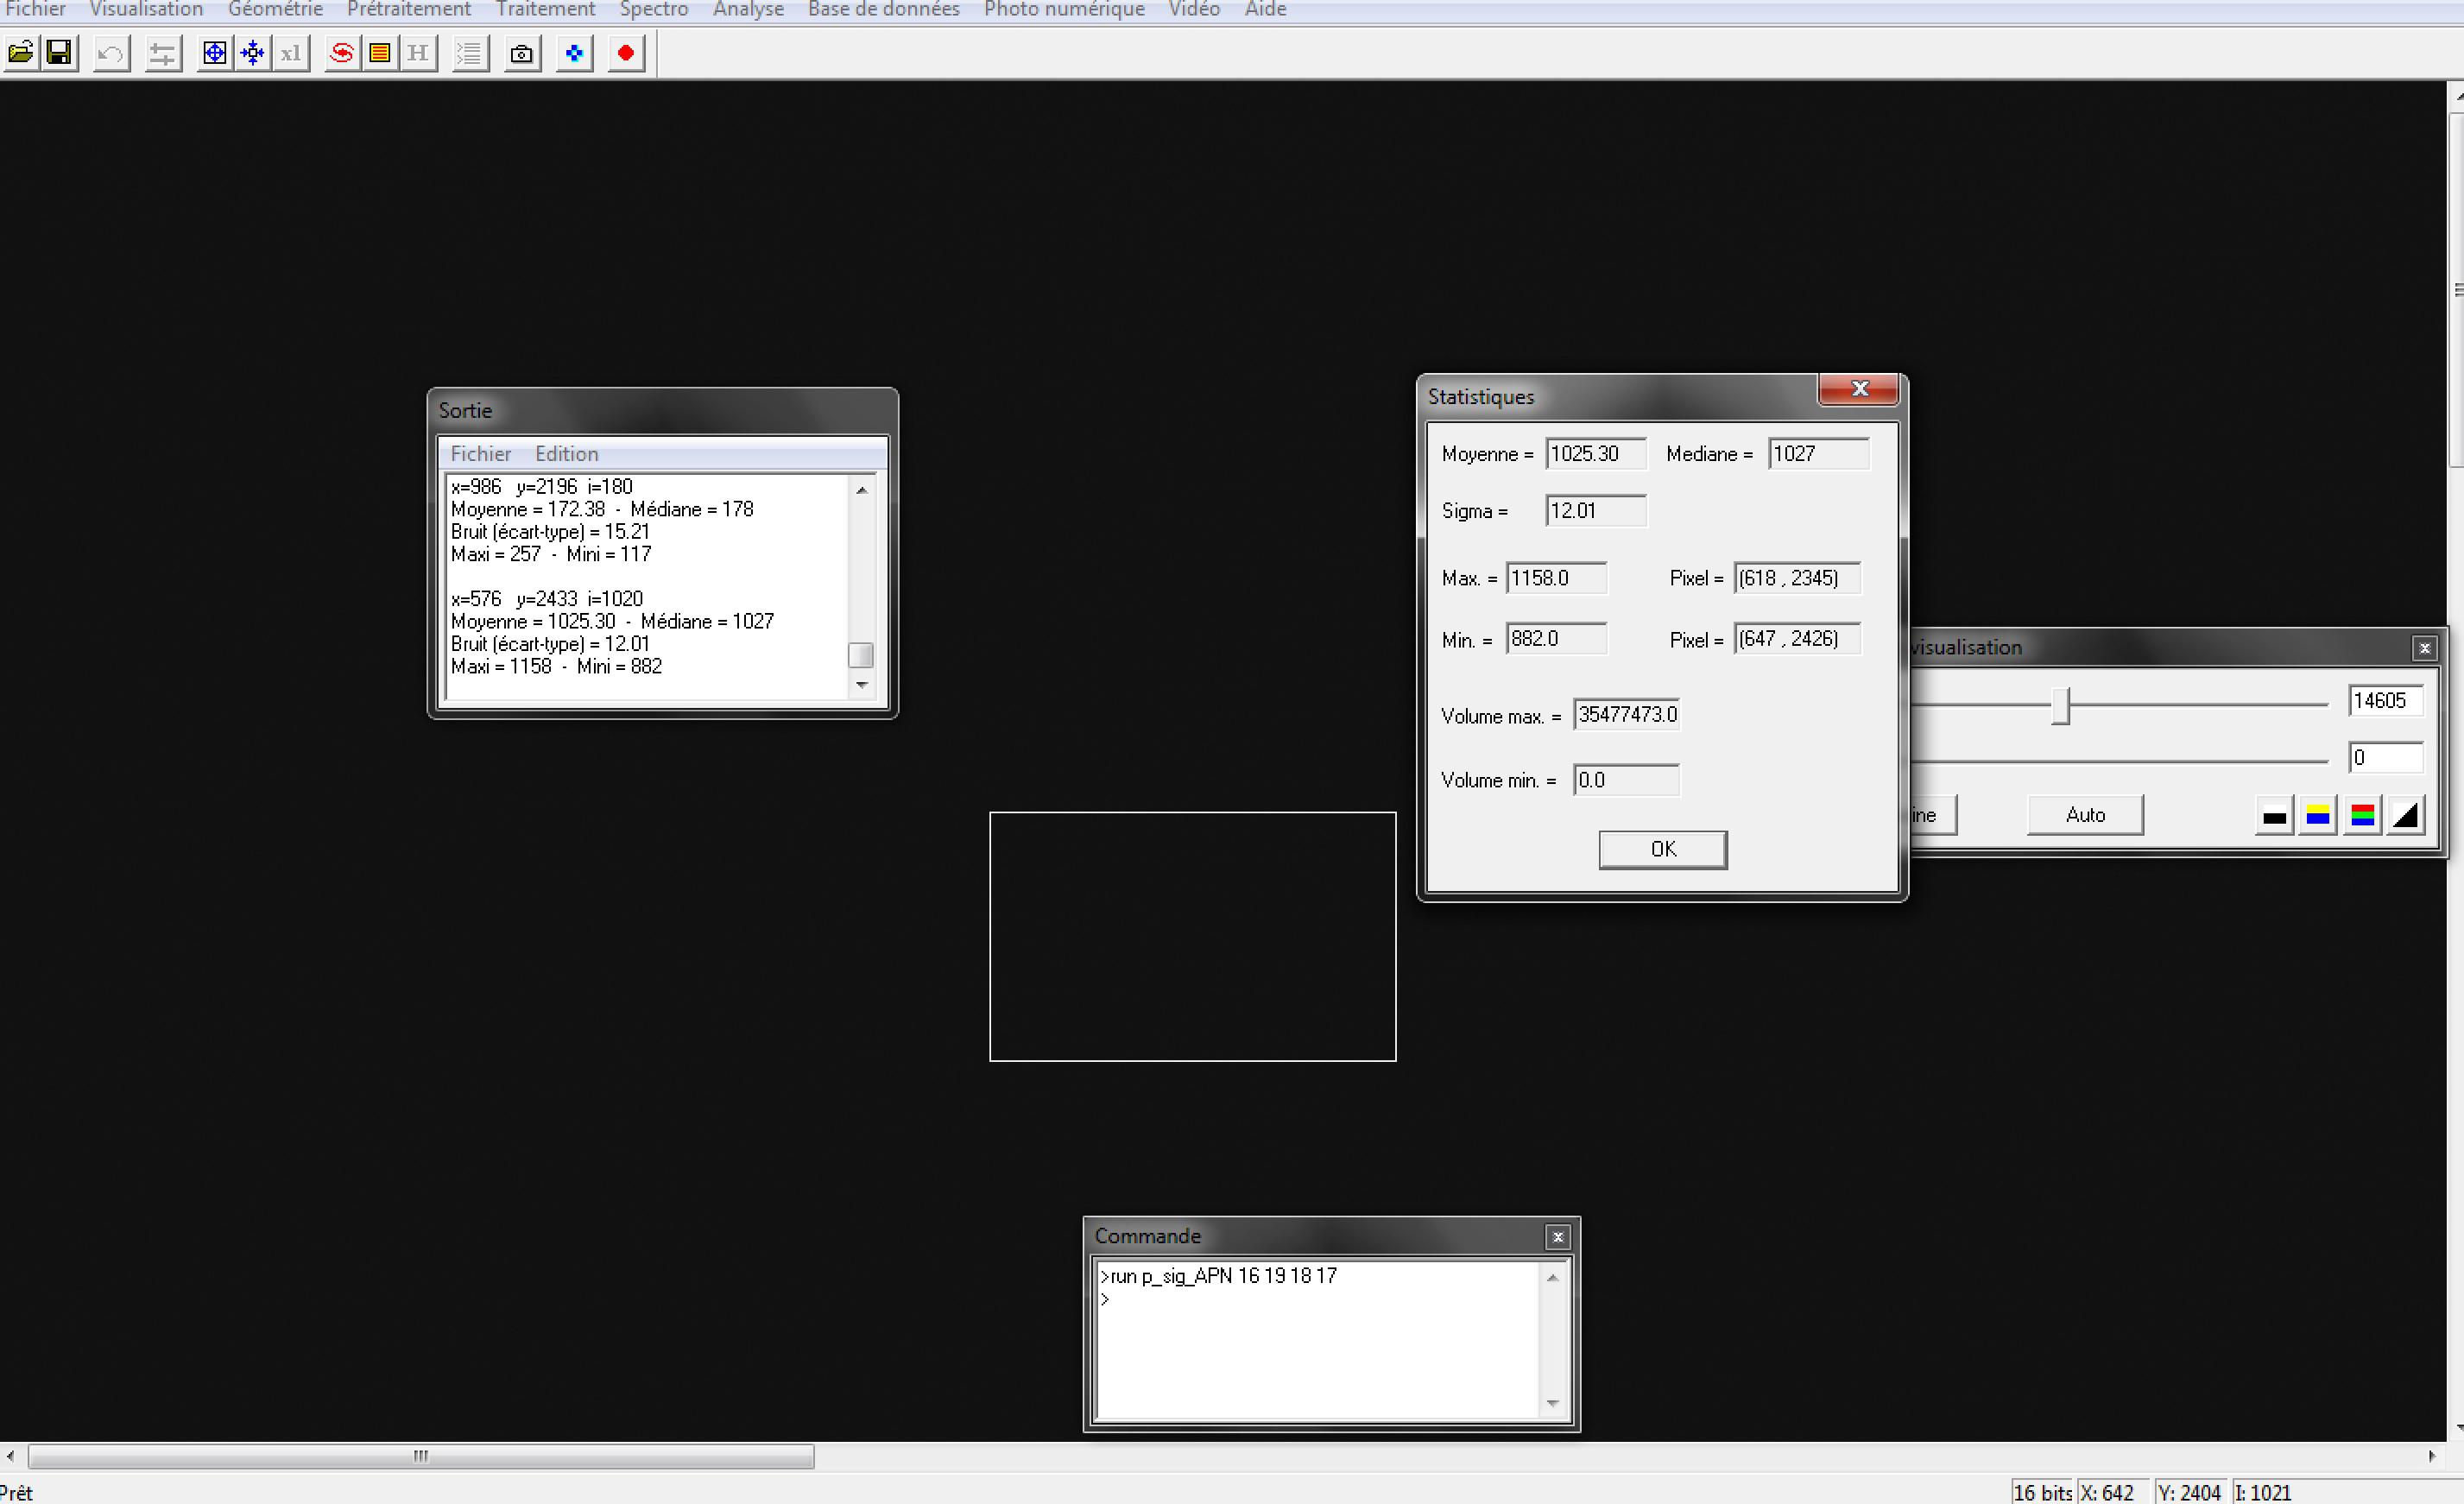Click the blue crosshair target toolbar icon
Image resolution: width=2464 pixels, height=1504 pixels.
click(x=214, y=53)
